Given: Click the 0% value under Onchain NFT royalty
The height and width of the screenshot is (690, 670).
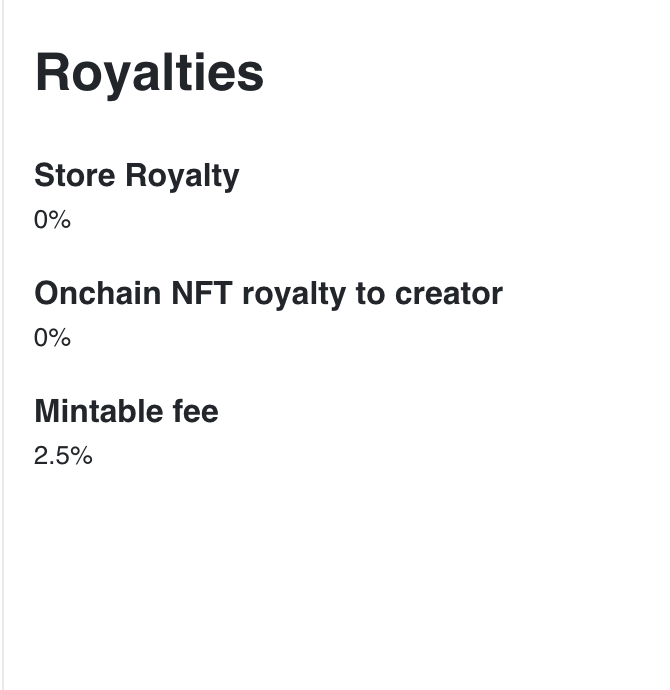Looking at the screenshot, I should coord(52,338).
